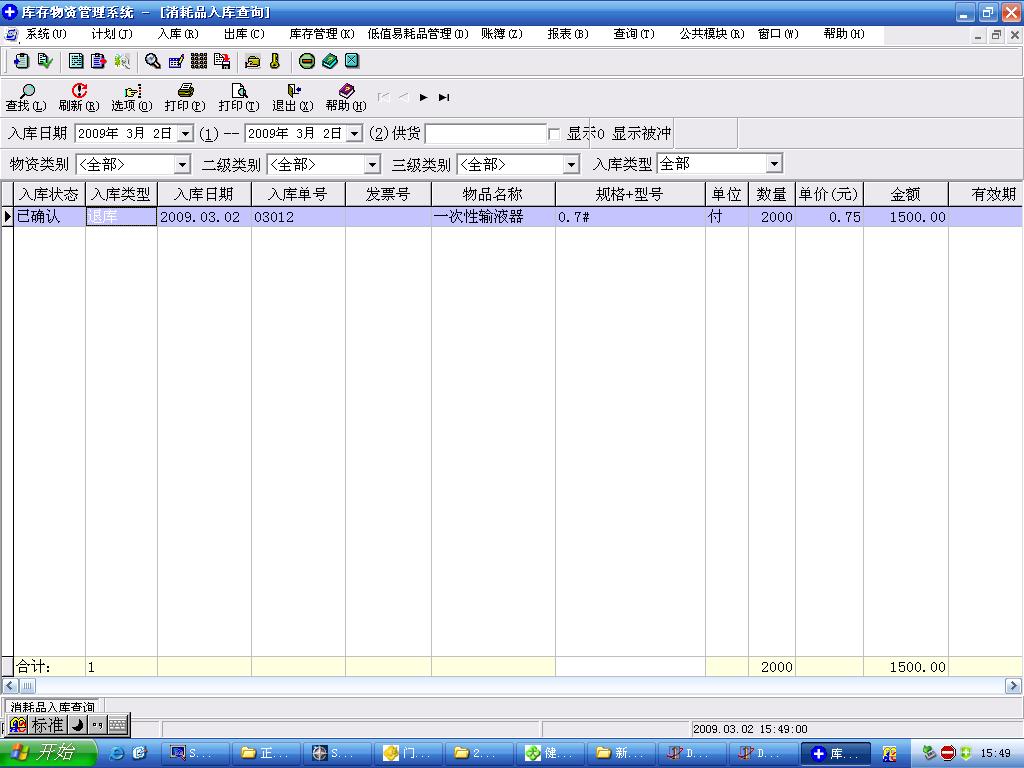Open the 入库(R) menu

tap(178, 34)
